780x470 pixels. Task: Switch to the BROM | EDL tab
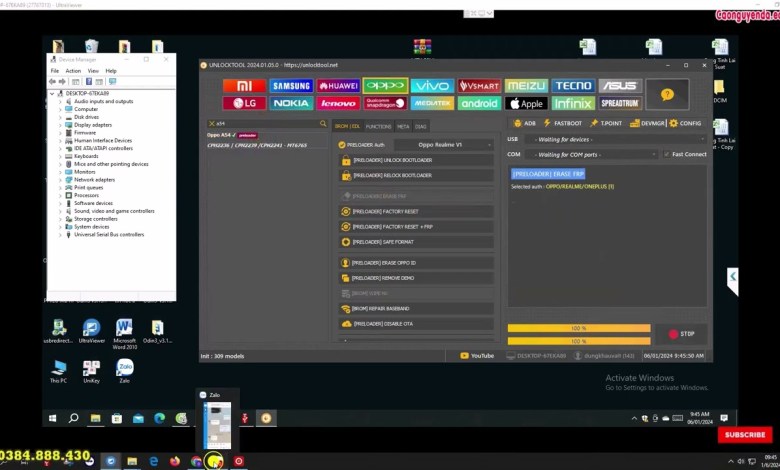click(x=347, y=126)
